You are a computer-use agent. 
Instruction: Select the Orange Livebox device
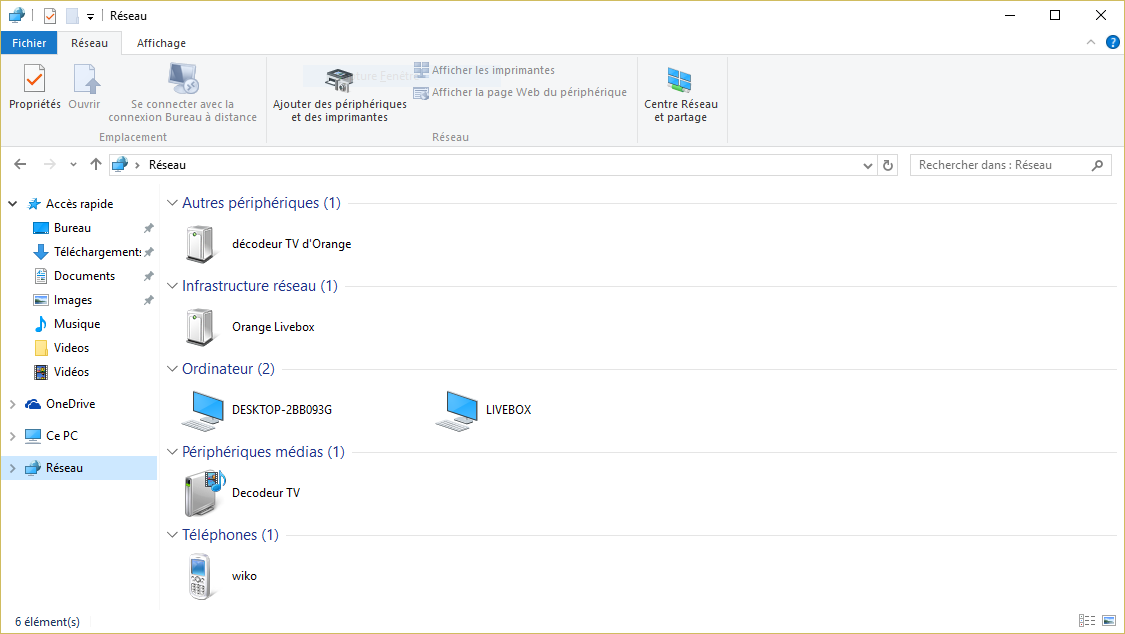[x=250, y=327]
